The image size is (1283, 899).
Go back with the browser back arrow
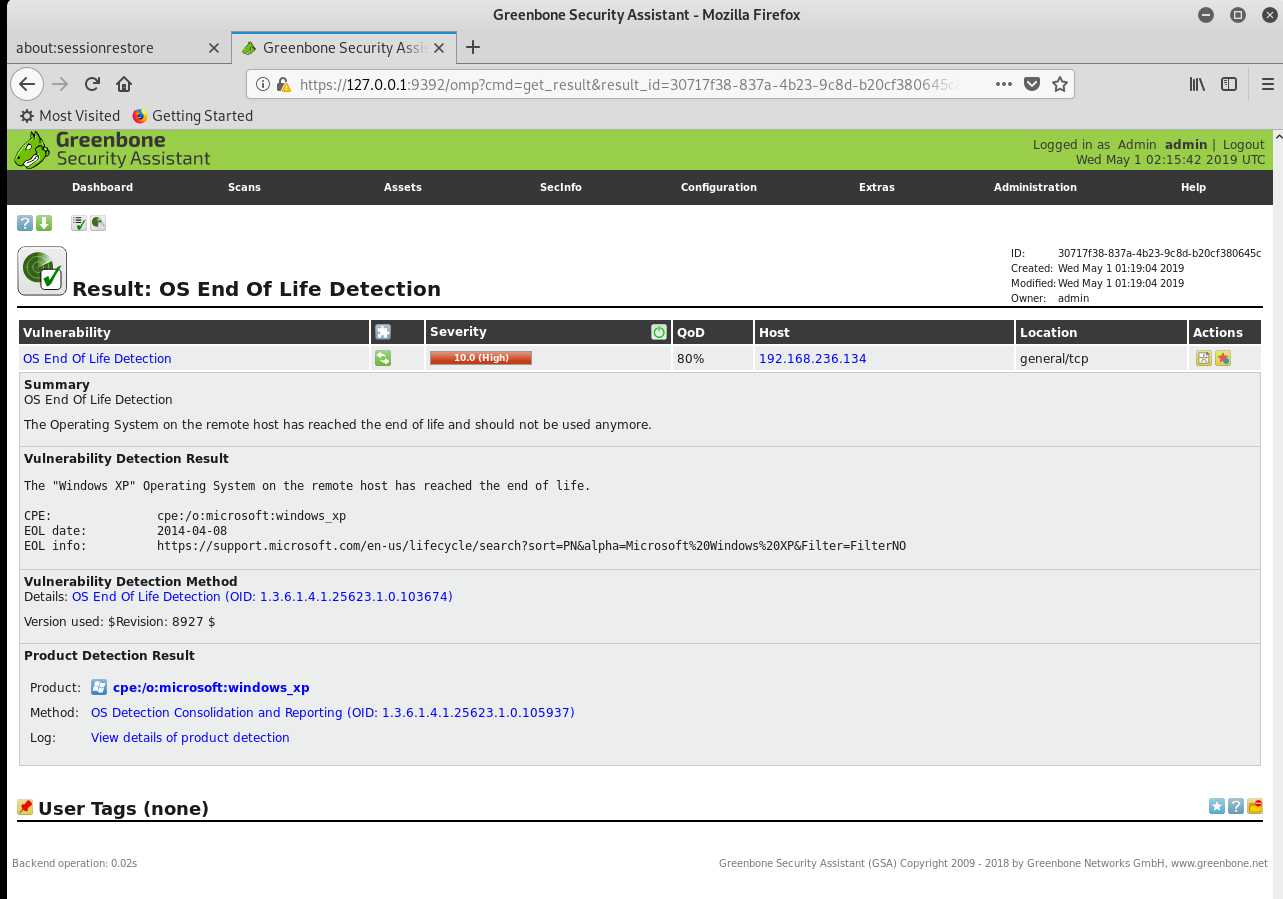pos(27,84)
